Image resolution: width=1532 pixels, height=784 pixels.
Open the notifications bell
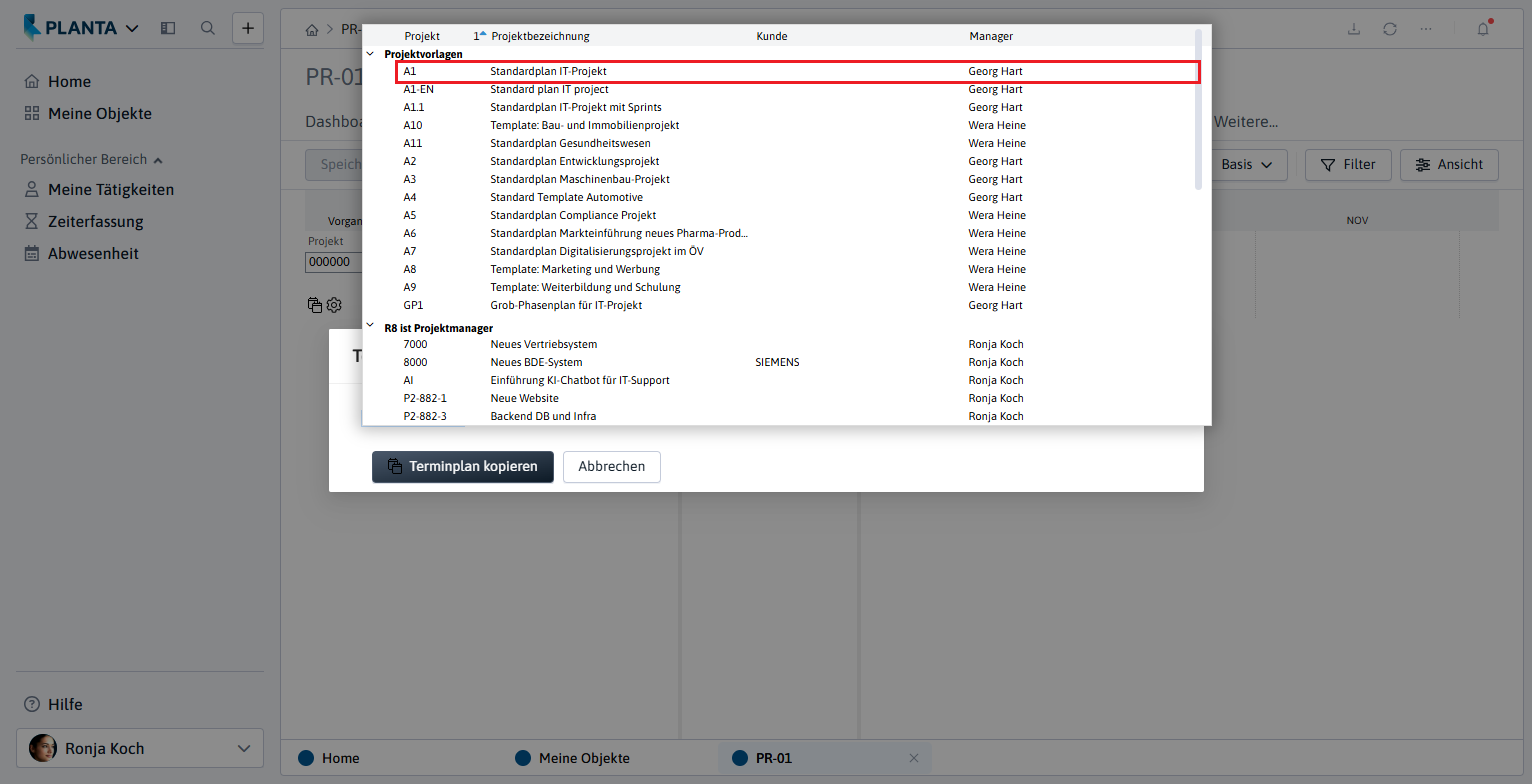(x=1483, y=29)
